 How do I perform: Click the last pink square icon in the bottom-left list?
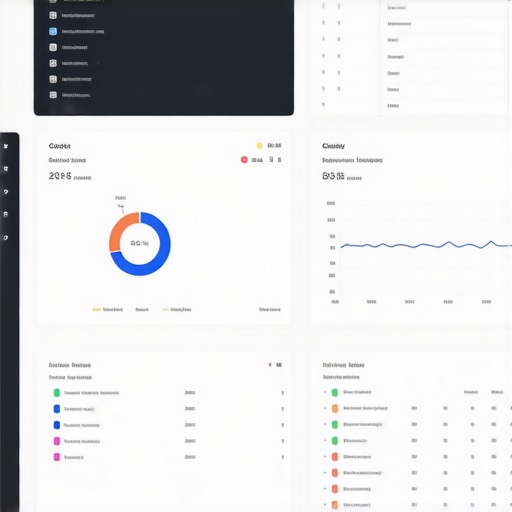[57, 457]
